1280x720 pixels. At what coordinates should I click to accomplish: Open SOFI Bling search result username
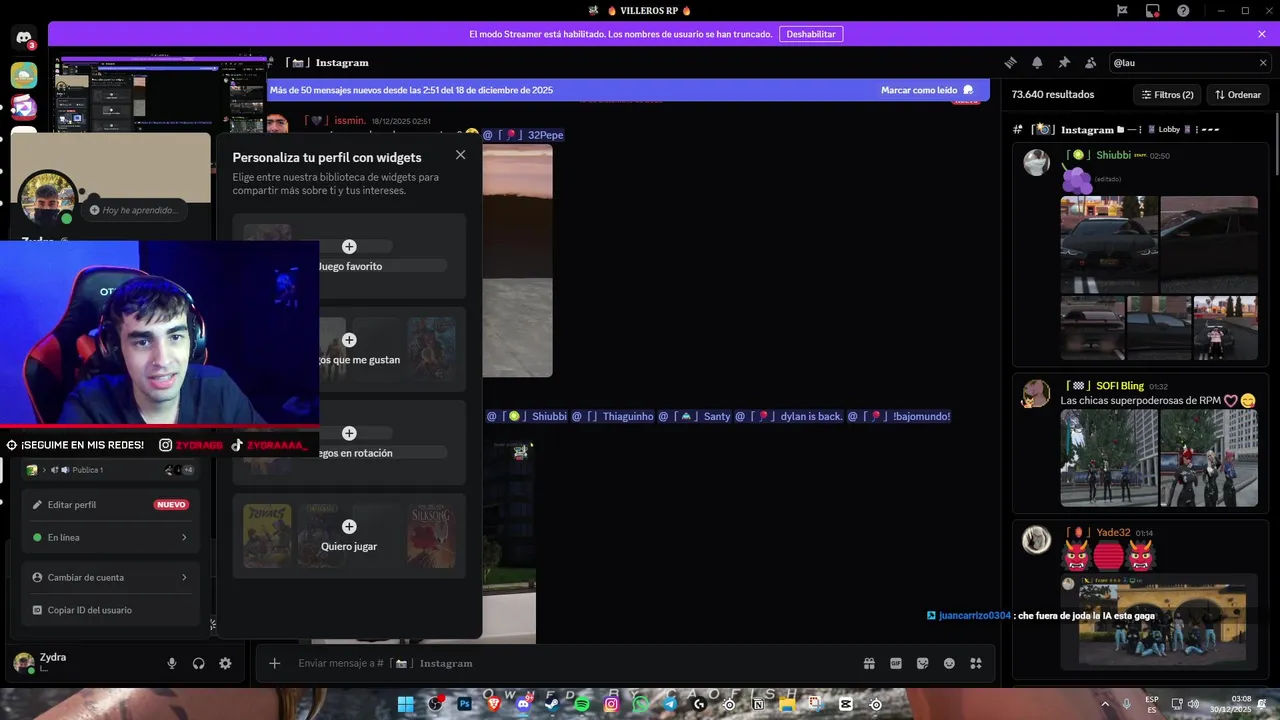[1120, 386]
